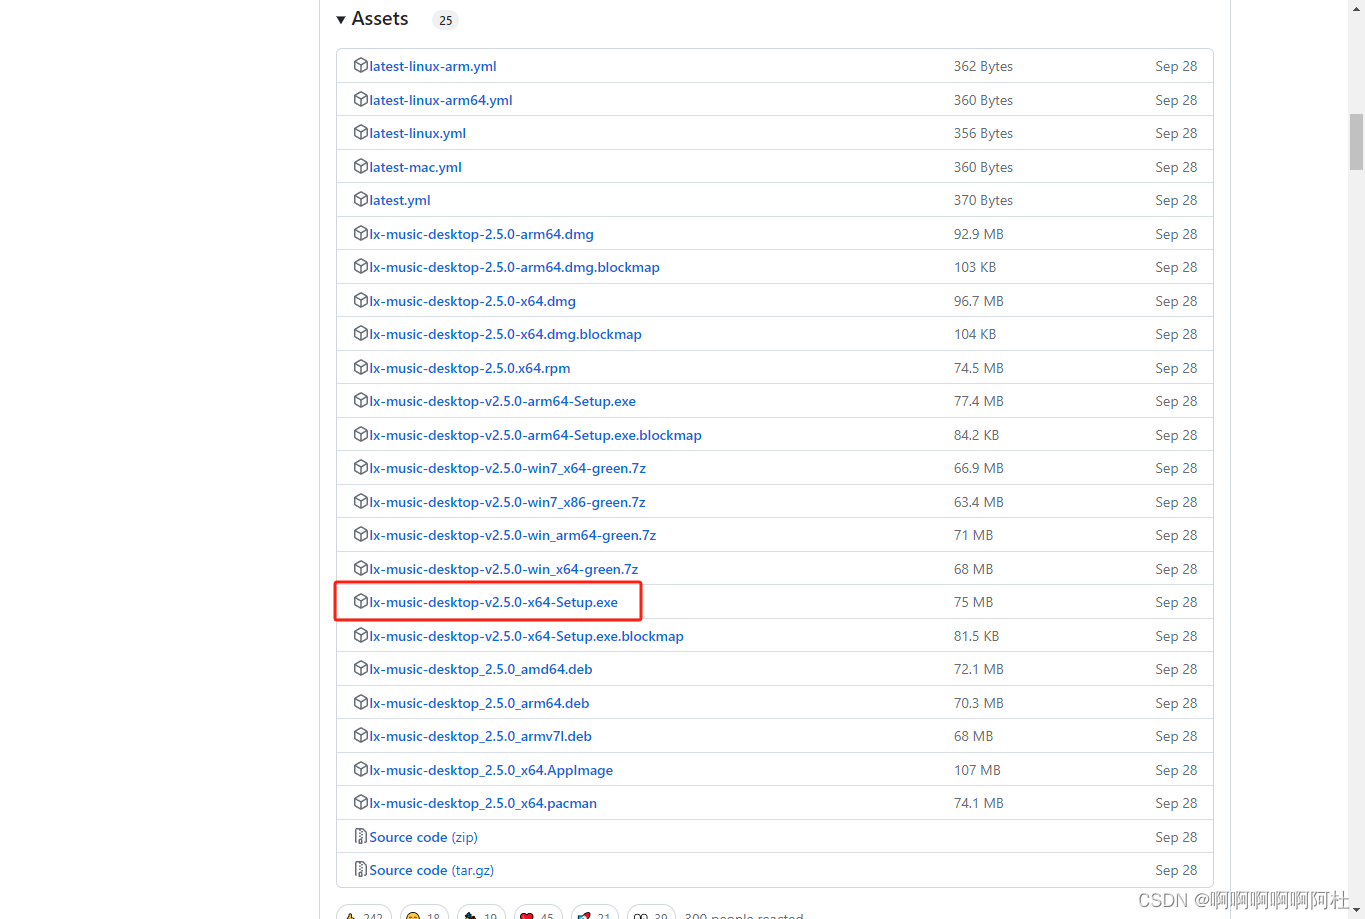Click the 74.1 MB size of pacman package
Image resolution: width=1365 pixels, height=919 pixels.
click(979, 803)
